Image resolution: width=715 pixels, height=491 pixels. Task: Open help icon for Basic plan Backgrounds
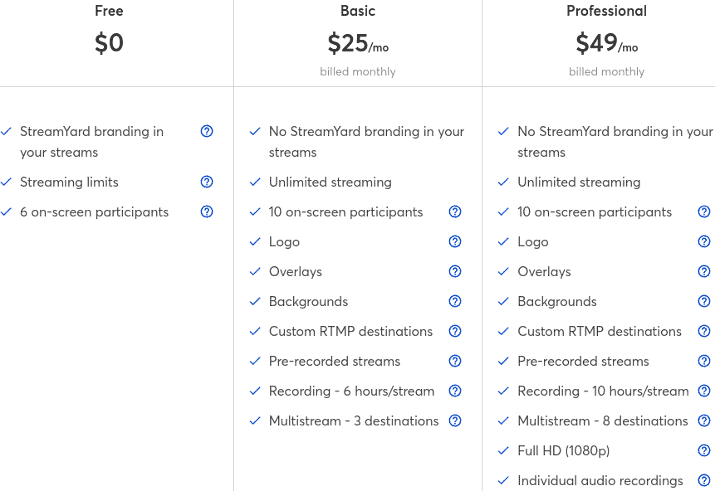click(x=455, y=301)
